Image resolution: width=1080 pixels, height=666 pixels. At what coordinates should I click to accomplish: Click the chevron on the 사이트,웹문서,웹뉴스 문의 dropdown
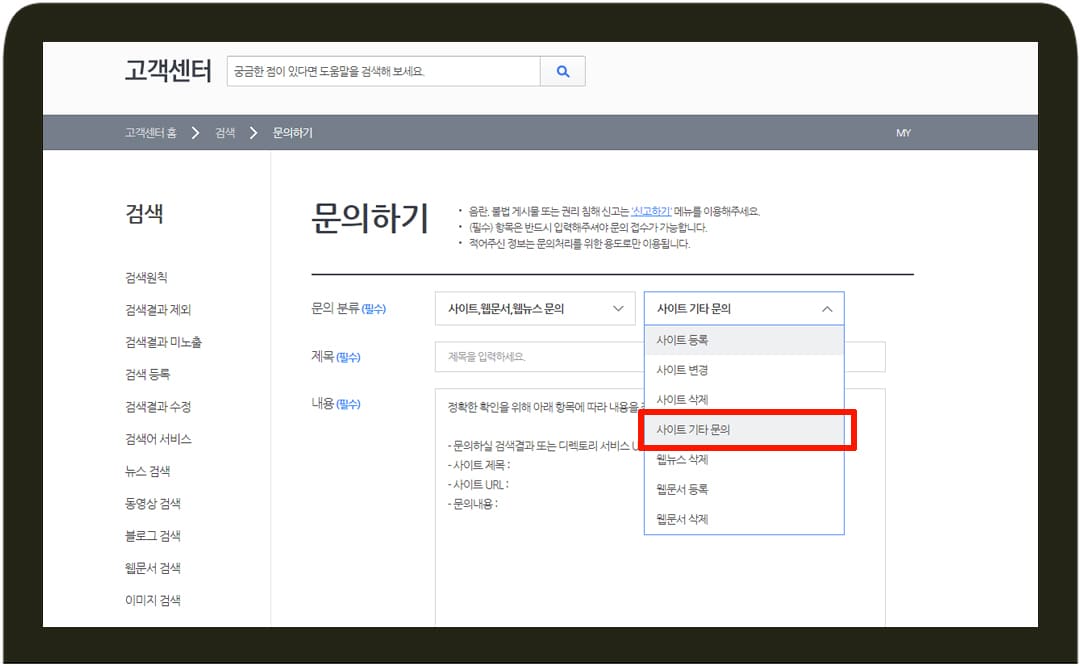click(617, 308)
